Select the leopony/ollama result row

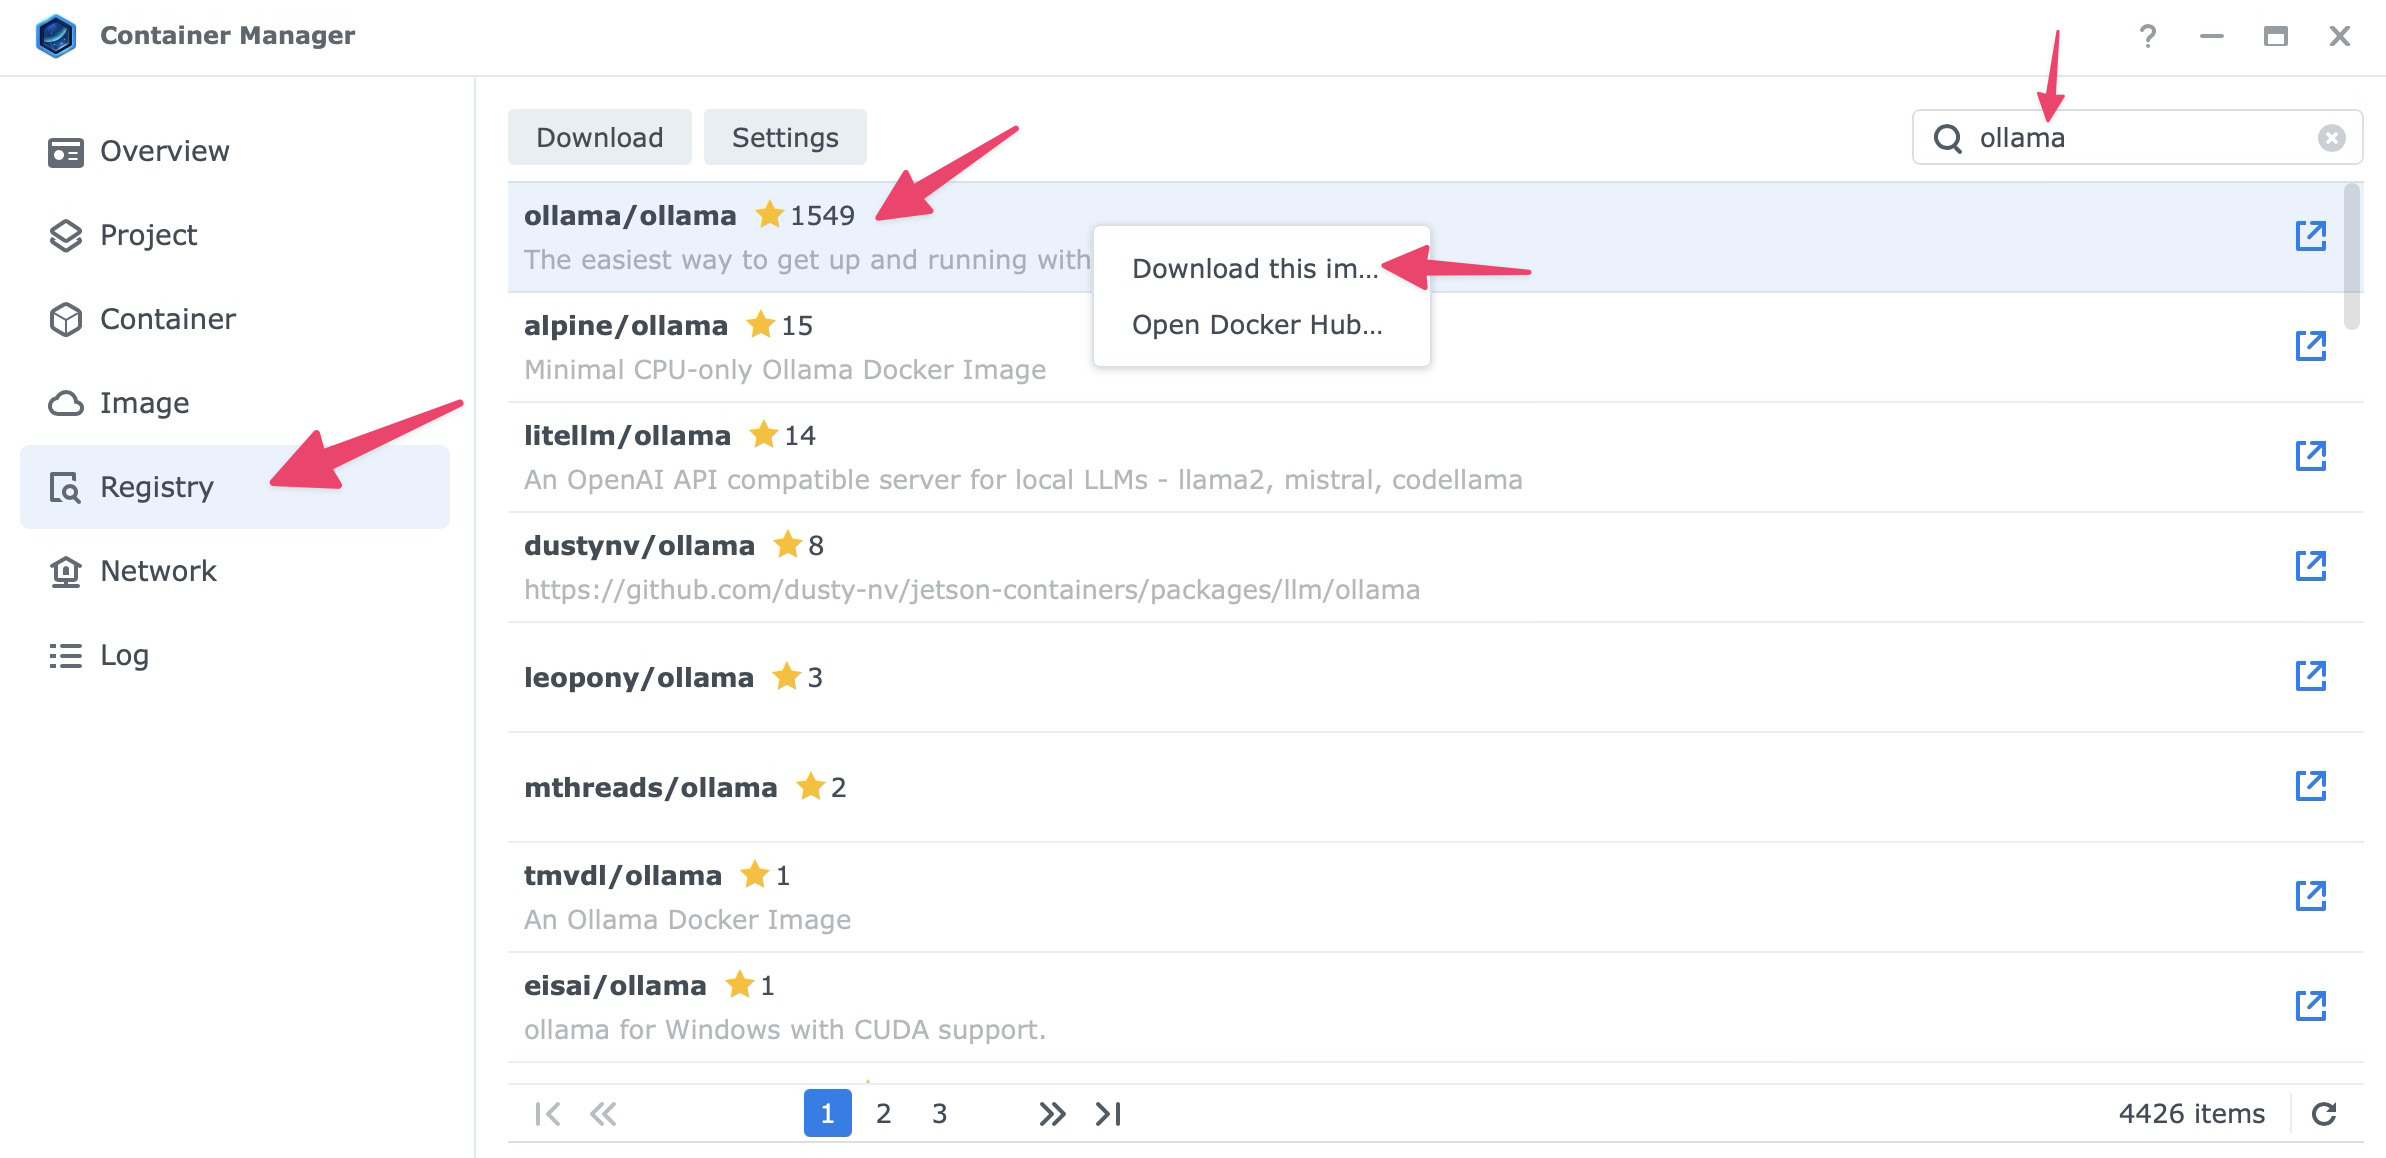click(1200, 678)
